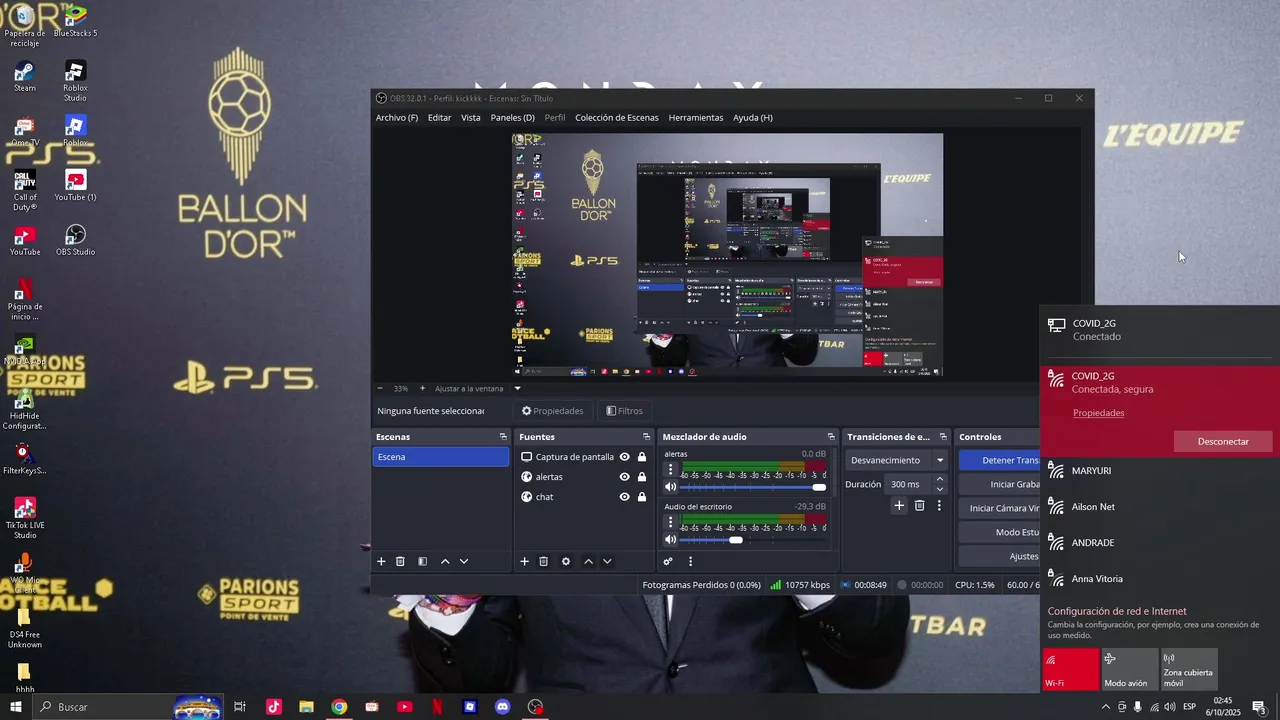This screenshot has height=720, width=1280.
Task: Click the alertas volume slider
Action: 755,487
